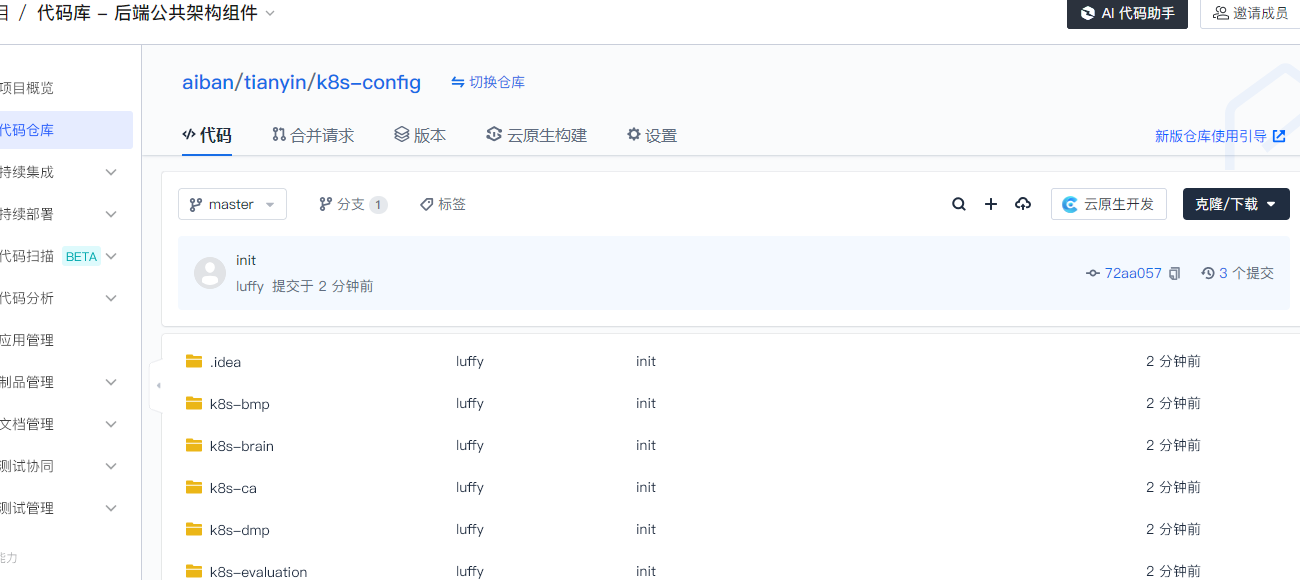Collapse sidebar using the left edge handle
The width and height of the screenshot is (1300, 580).
click(x=157, y=385)
